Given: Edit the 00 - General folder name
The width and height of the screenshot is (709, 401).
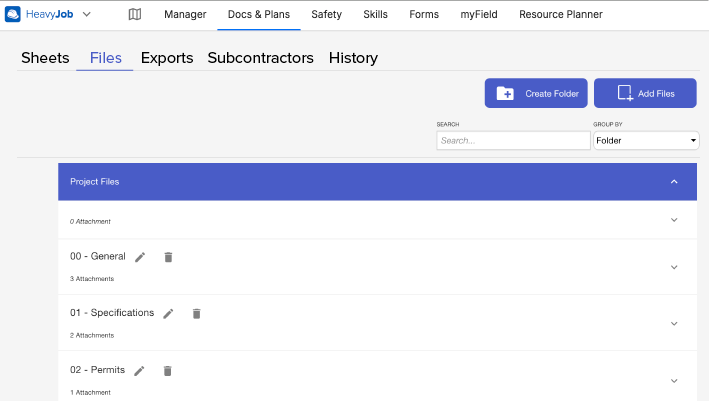Looking at the screenshot, I should point(140,257).
